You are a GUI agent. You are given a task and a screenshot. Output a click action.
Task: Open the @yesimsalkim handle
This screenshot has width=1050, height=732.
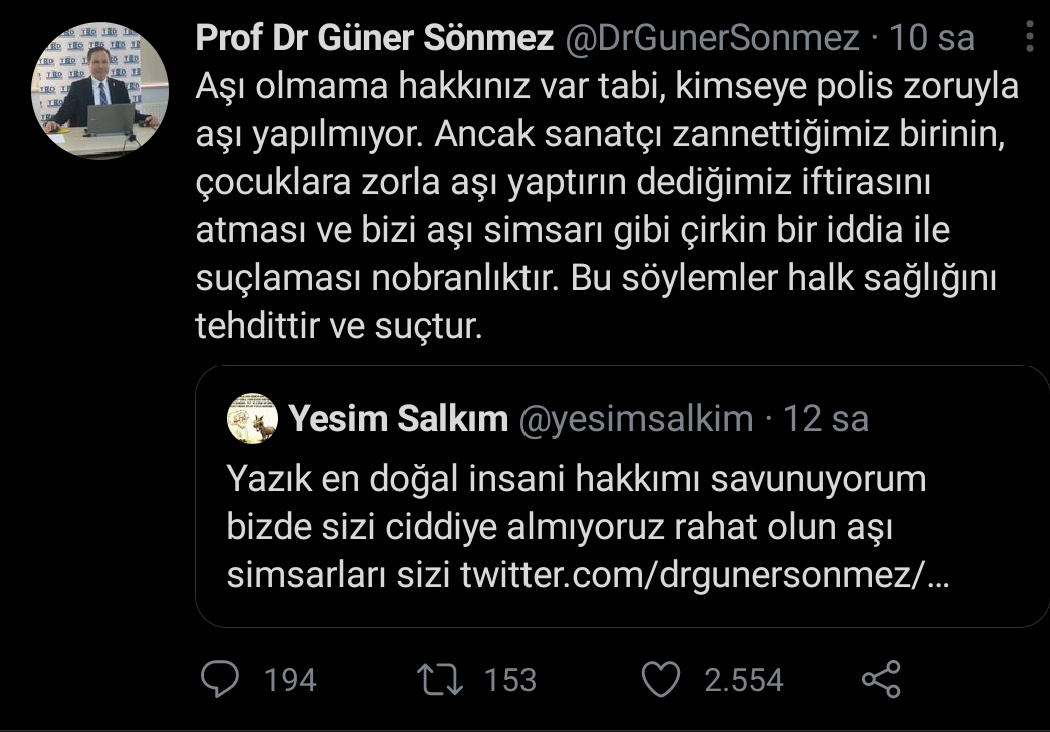pyautogui.click(x=634, y=419)
